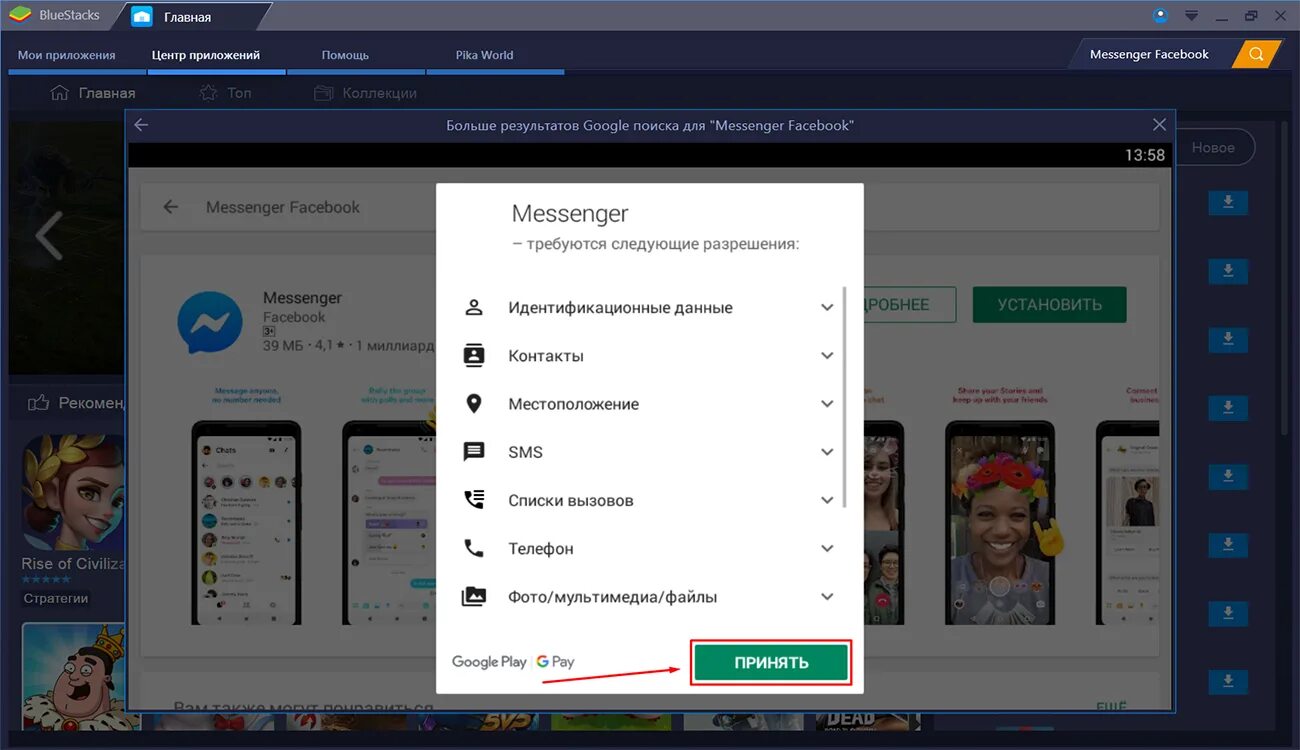Image resolution: width=1300 pixels, height=750 pixels.
Task: Click the Messenger app title text
Action: 302,298
